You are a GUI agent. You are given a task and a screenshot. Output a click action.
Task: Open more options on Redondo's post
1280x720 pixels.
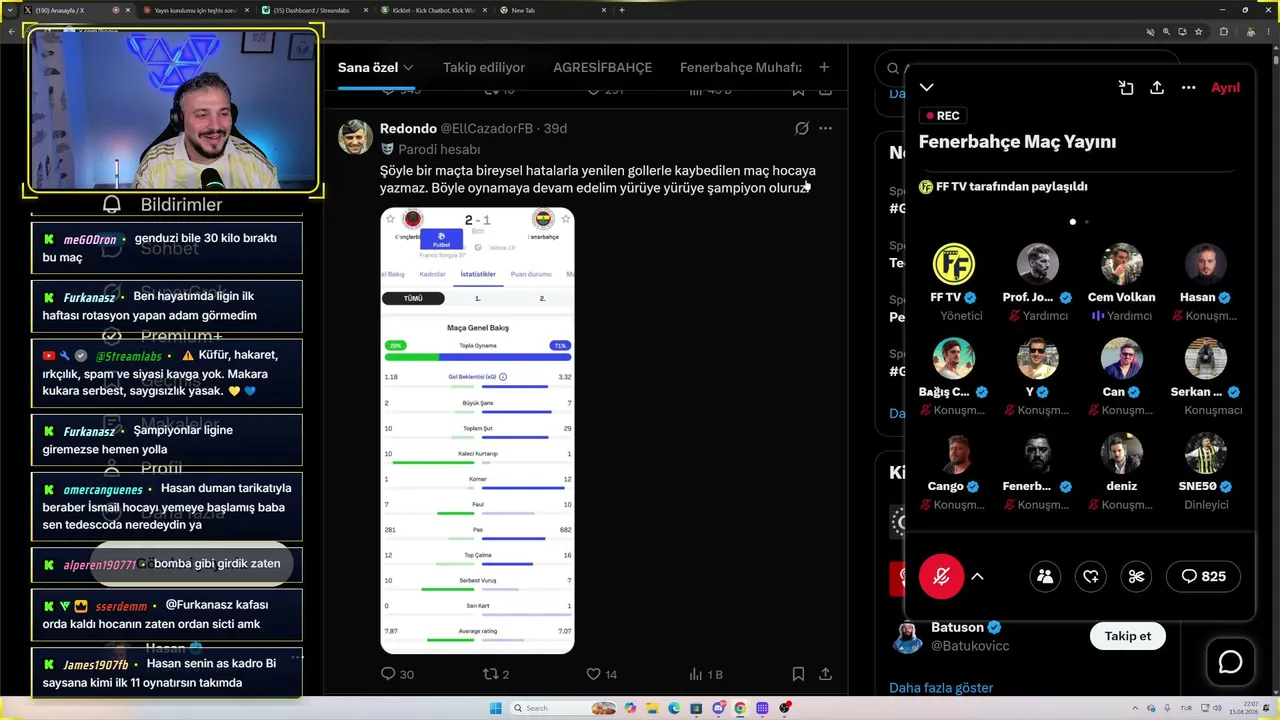pos(825,129)
